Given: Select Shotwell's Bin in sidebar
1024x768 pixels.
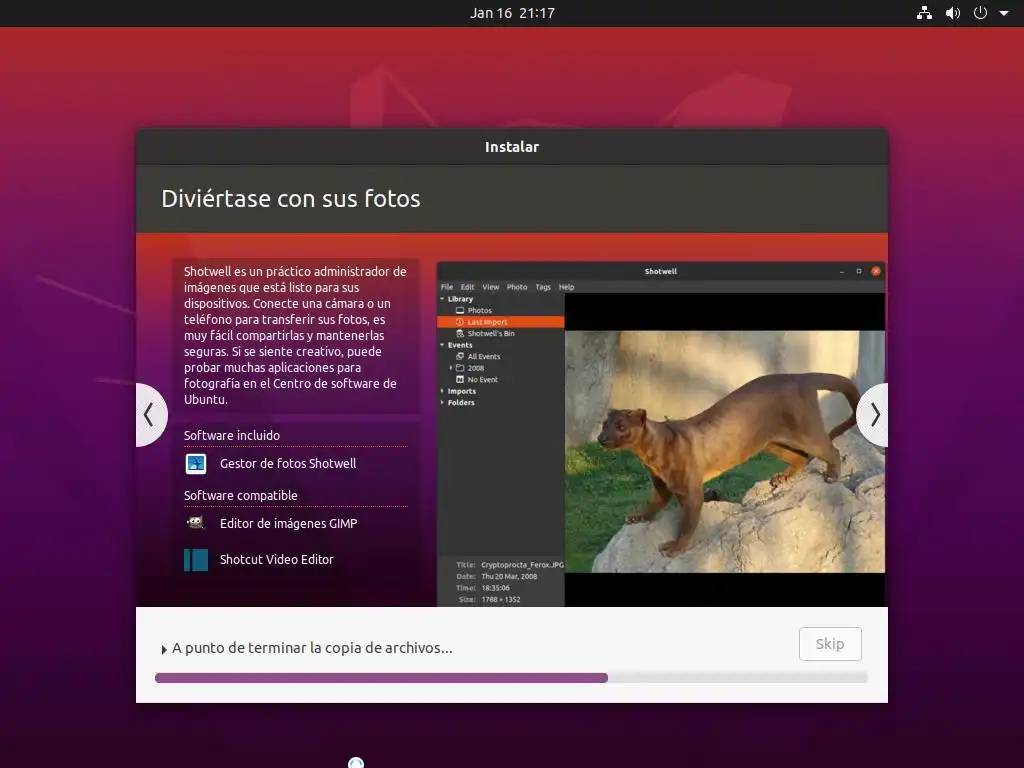Looking at the screenshot, I should [x=491, y=334].
